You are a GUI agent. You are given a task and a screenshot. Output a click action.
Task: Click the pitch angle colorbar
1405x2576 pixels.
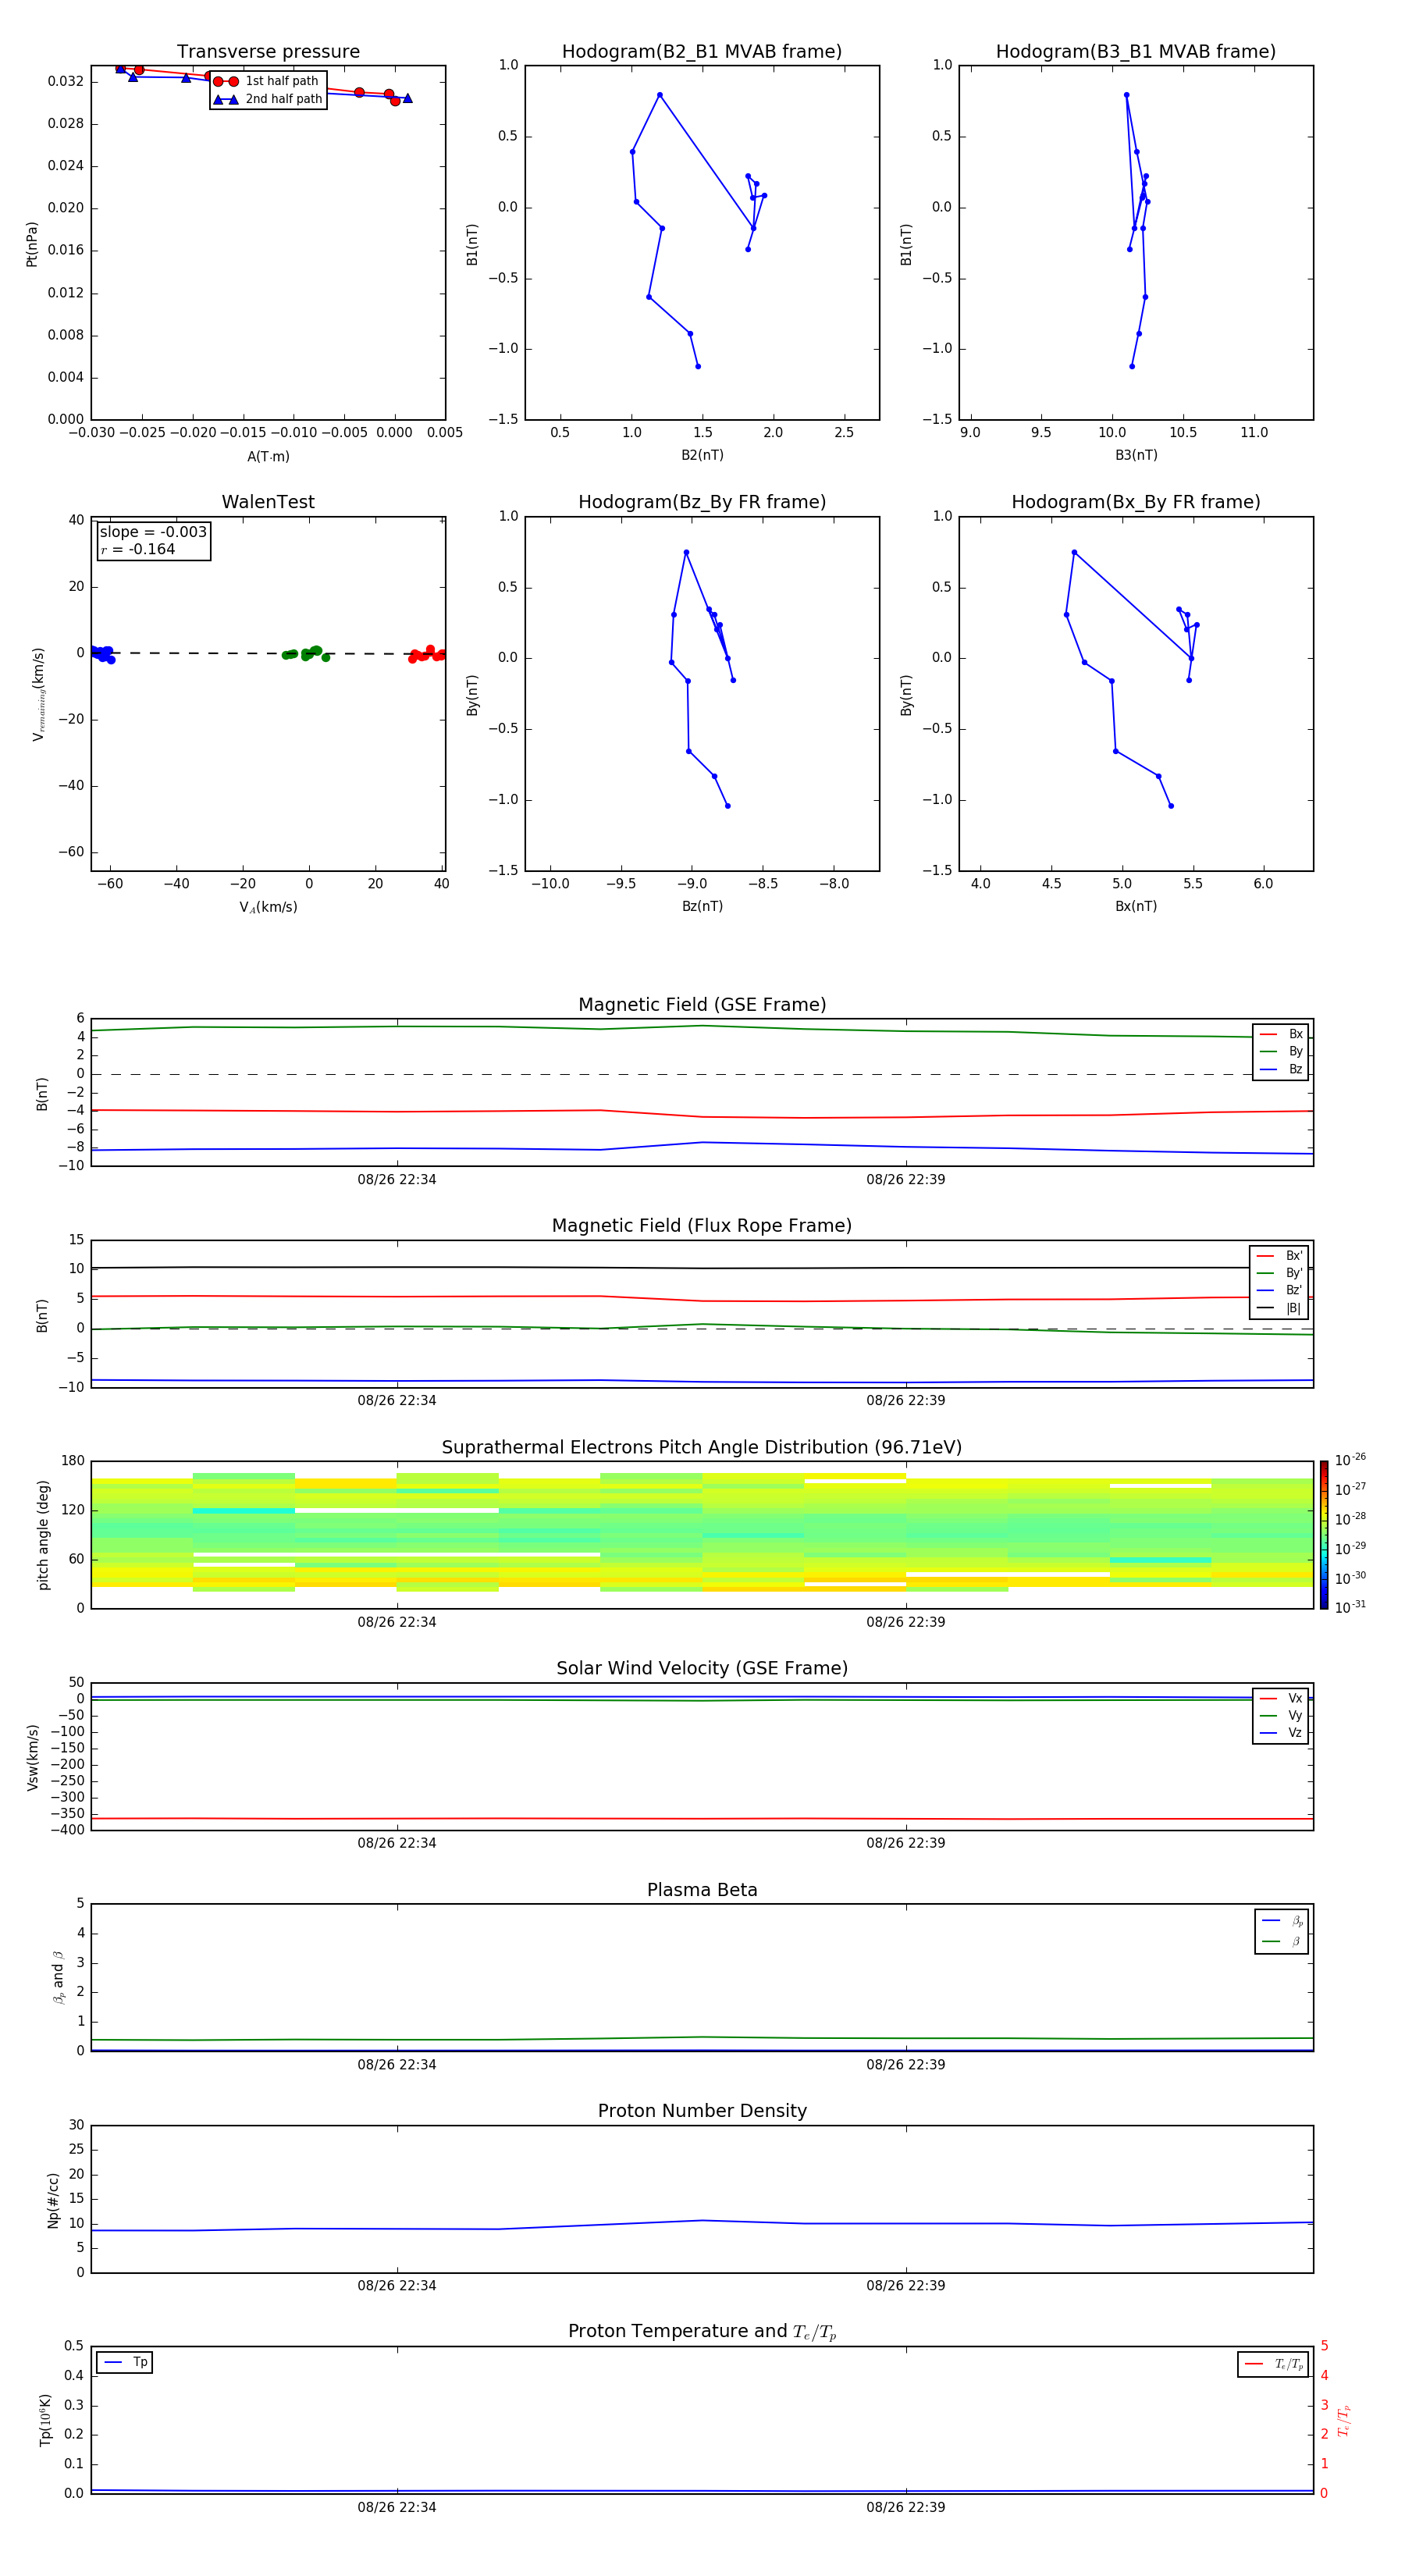coord(1324,1535)
